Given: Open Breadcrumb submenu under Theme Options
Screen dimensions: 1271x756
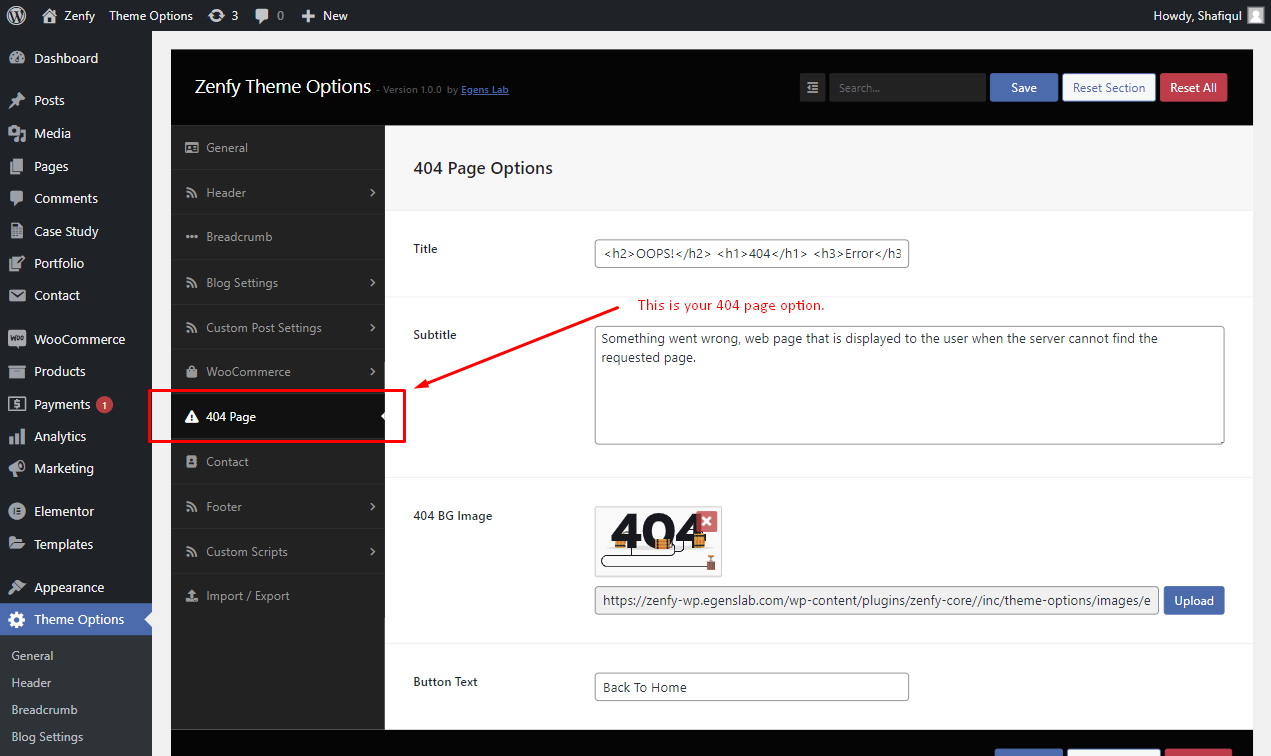Looking at the screenshot, I should point(44,710).
